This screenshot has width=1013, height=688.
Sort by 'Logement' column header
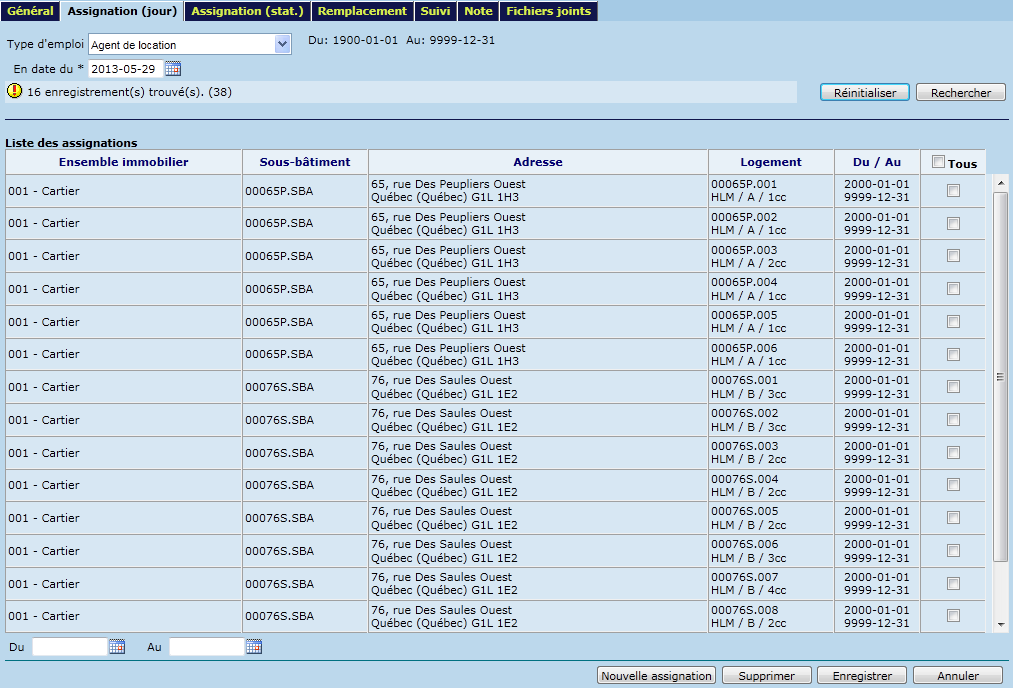771,162
